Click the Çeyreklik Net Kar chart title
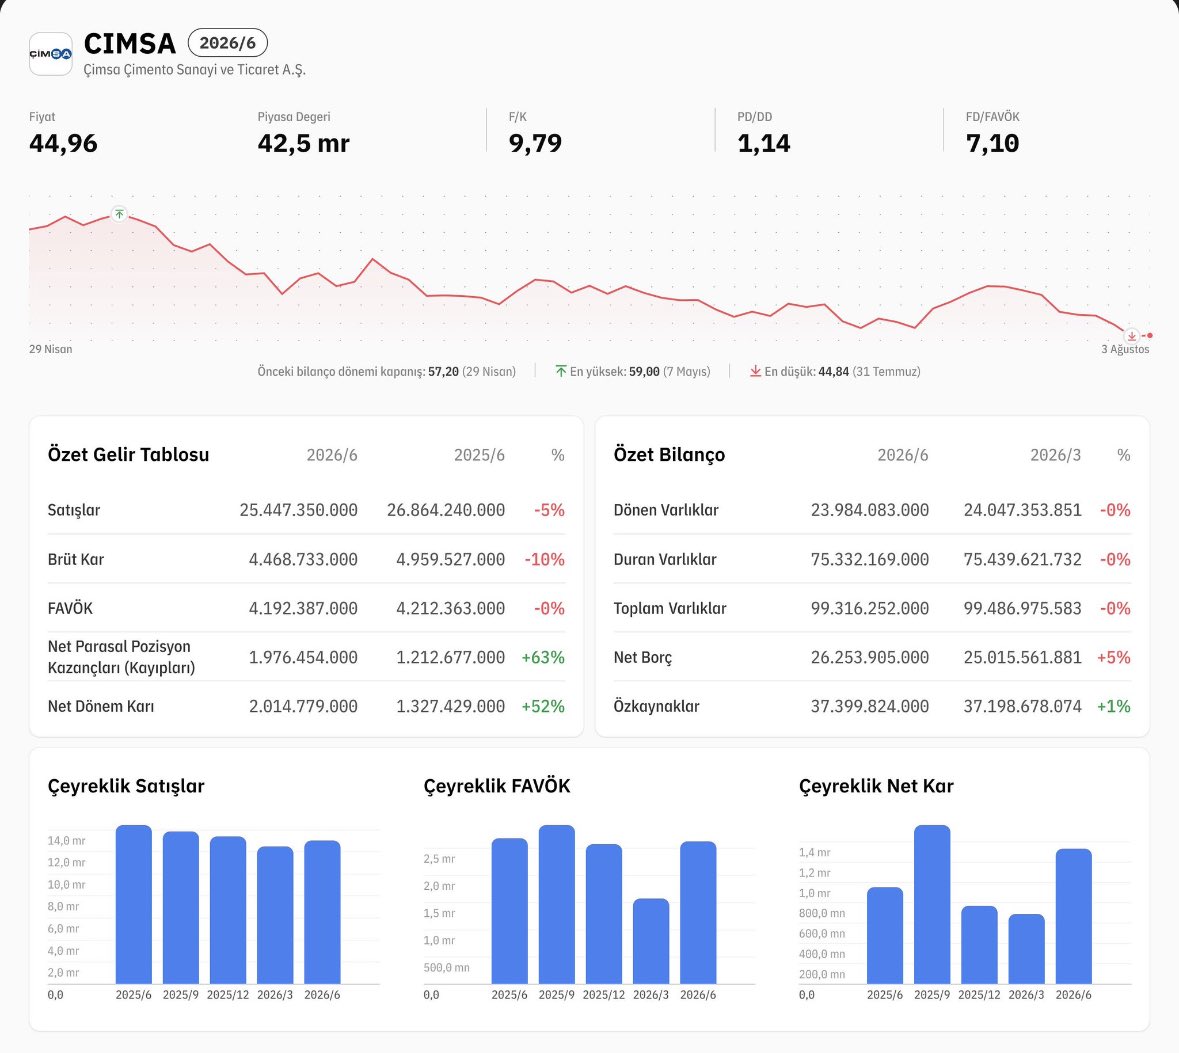The image size is (1179, 1053). point(876,786)
